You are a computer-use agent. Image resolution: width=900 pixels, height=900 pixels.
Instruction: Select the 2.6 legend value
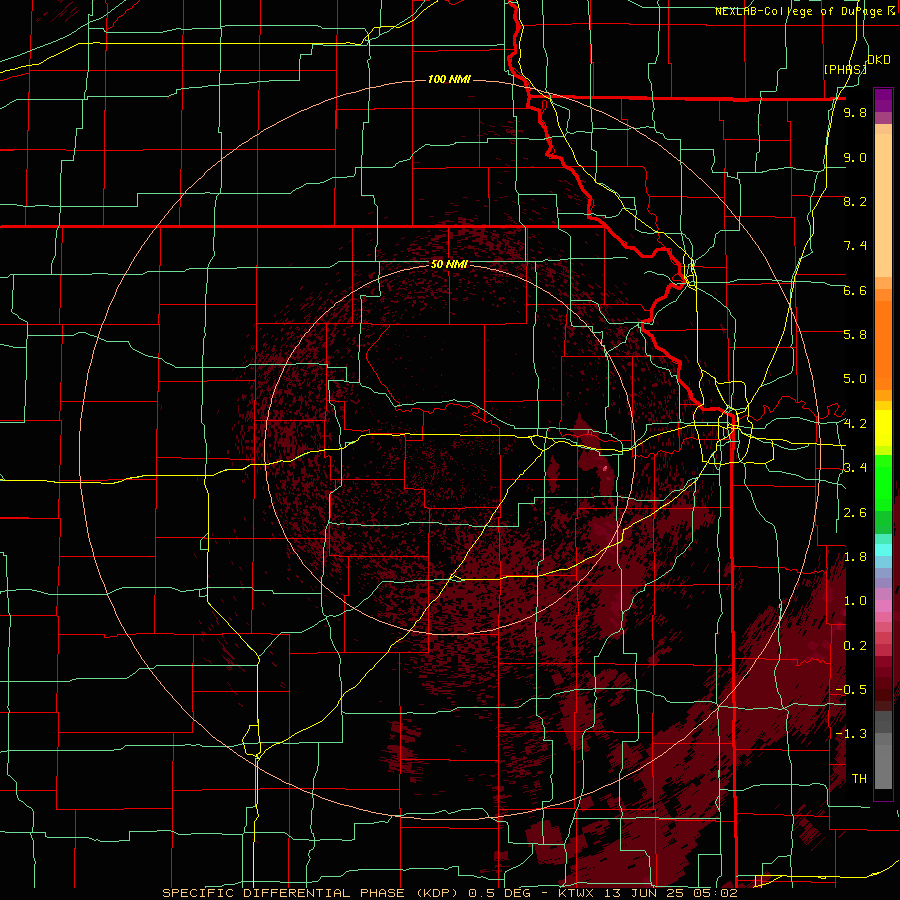click(x=855, y=513)
